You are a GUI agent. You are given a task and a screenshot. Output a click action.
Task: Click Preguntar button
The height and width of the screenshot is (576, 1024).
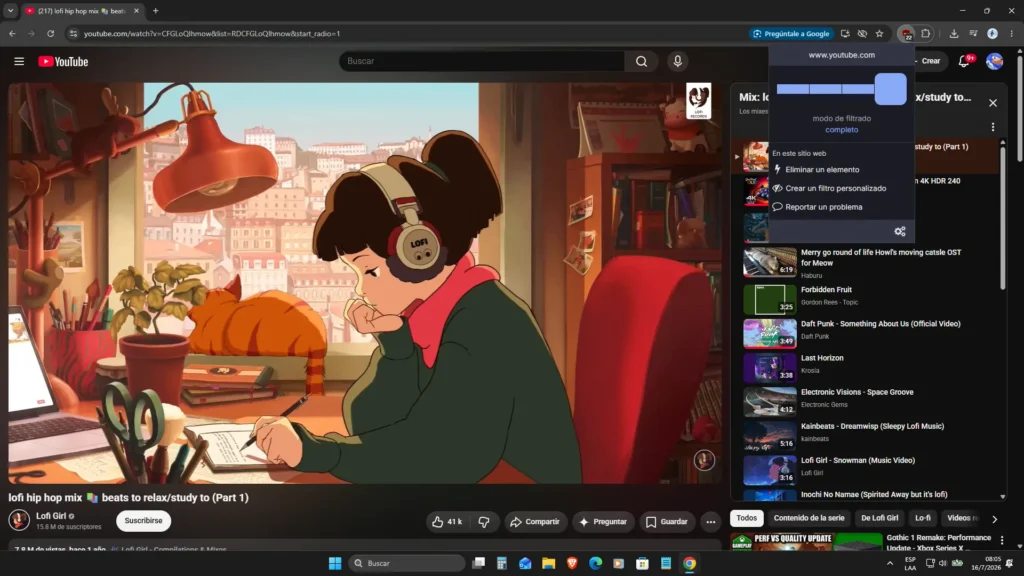coord(603,521)
